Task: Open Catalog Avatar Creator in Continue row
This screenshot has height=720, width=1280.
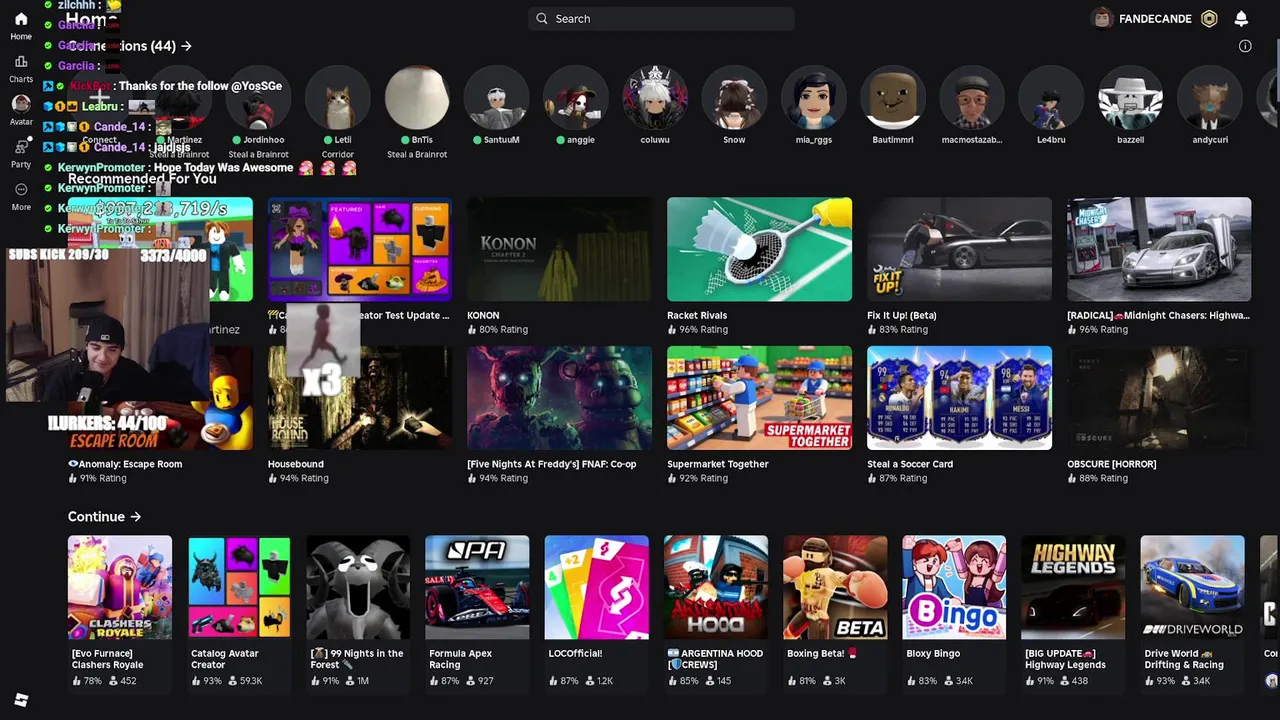Action: tap(239, 587)
